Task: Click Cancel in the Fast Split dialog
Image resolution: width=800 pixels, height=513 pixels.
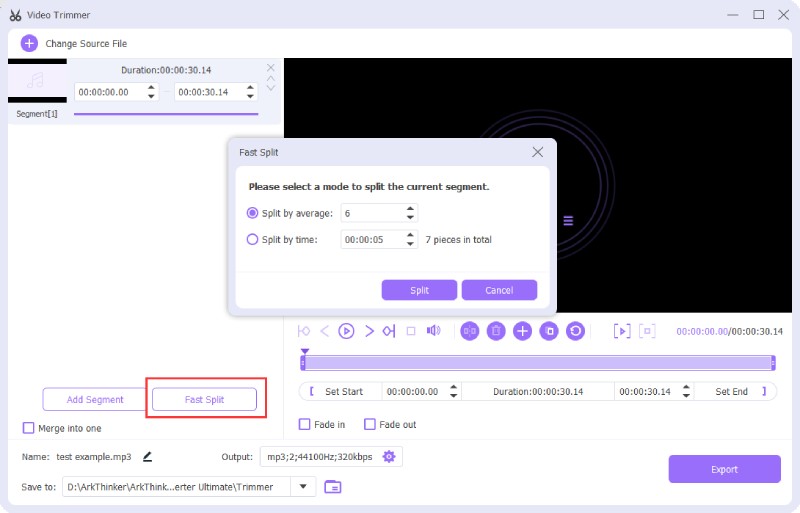Action: click(499, 290)
